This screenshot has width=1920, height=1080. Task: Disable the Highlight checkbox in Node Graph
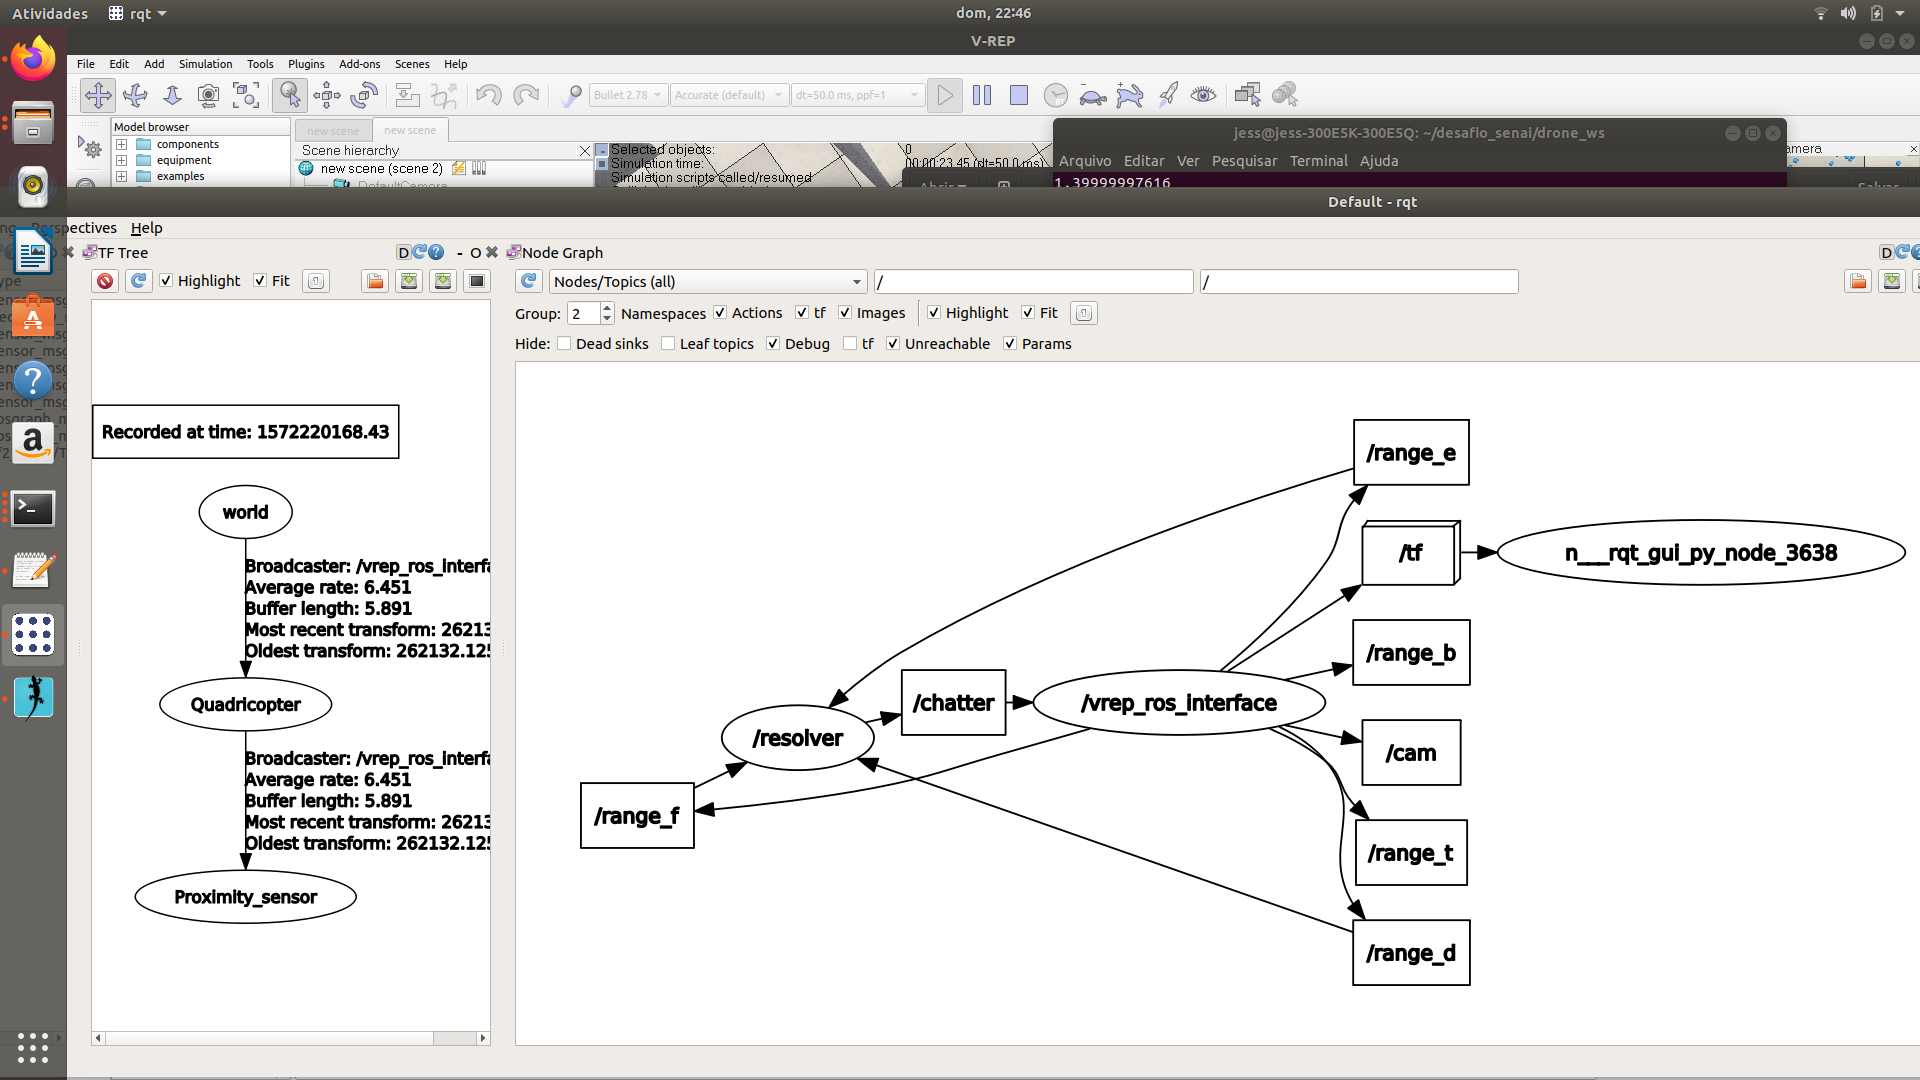935,313
